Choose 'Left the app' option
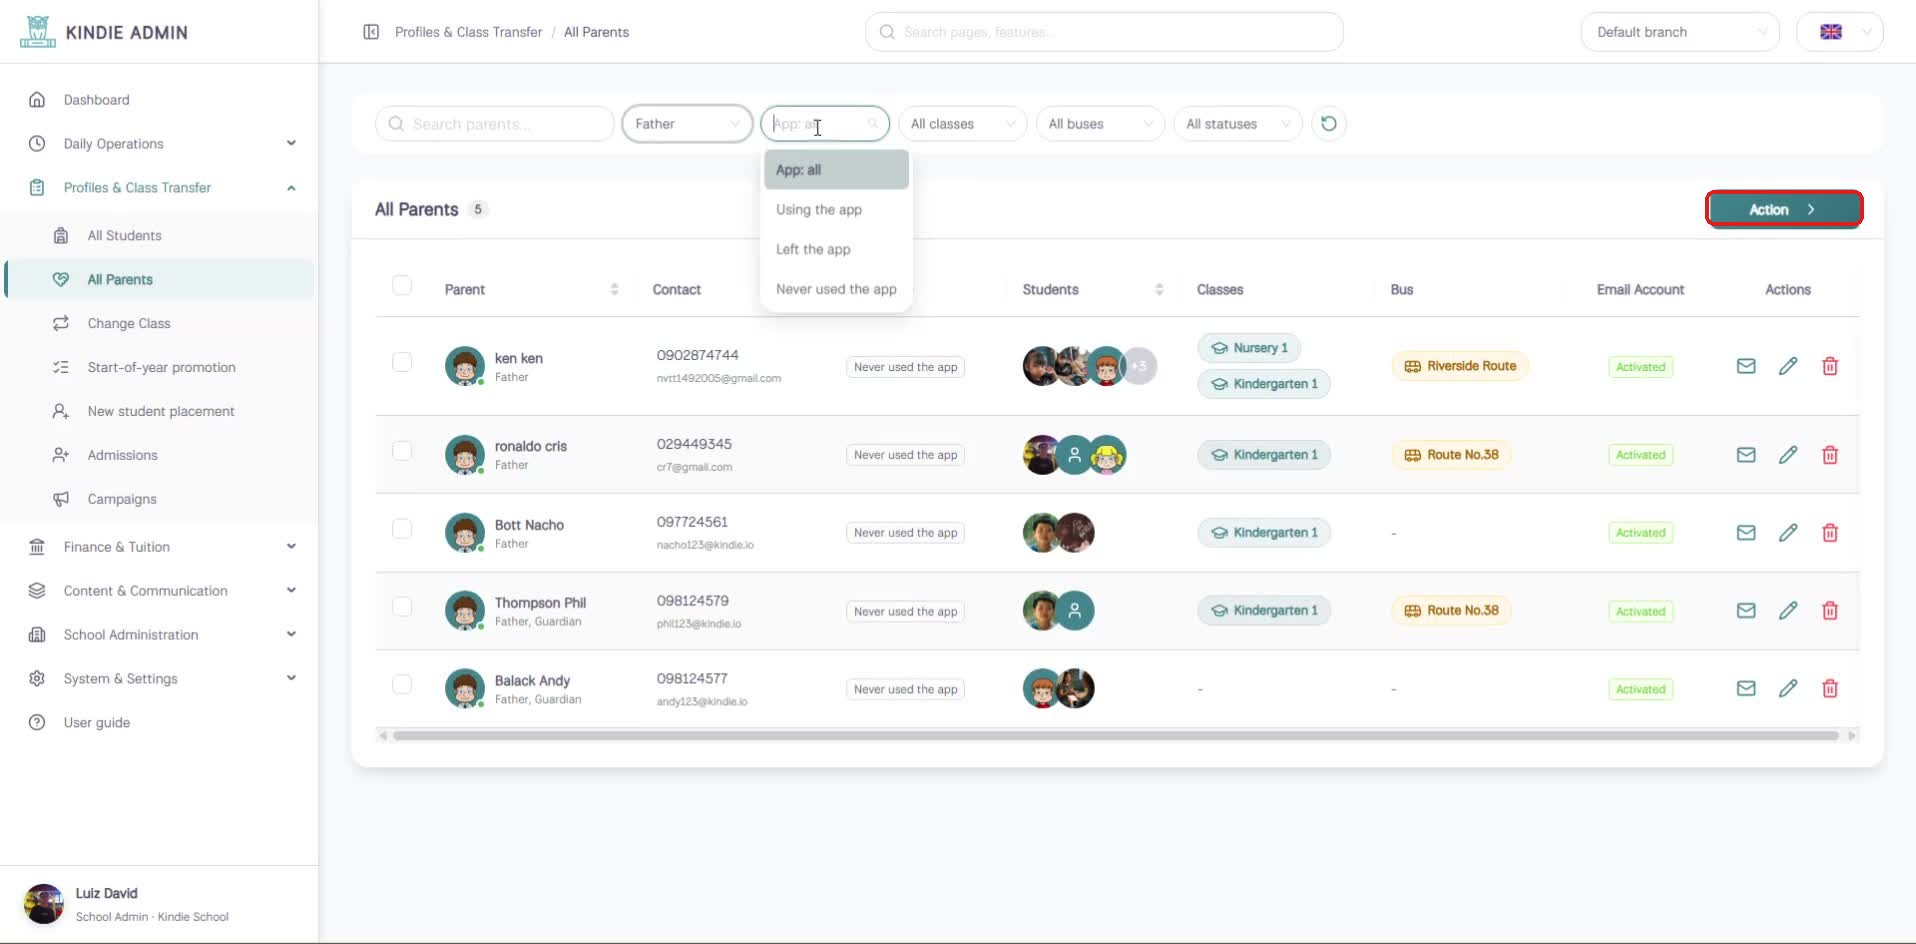Screen dimensions: 1916x944 coord(836,250)
